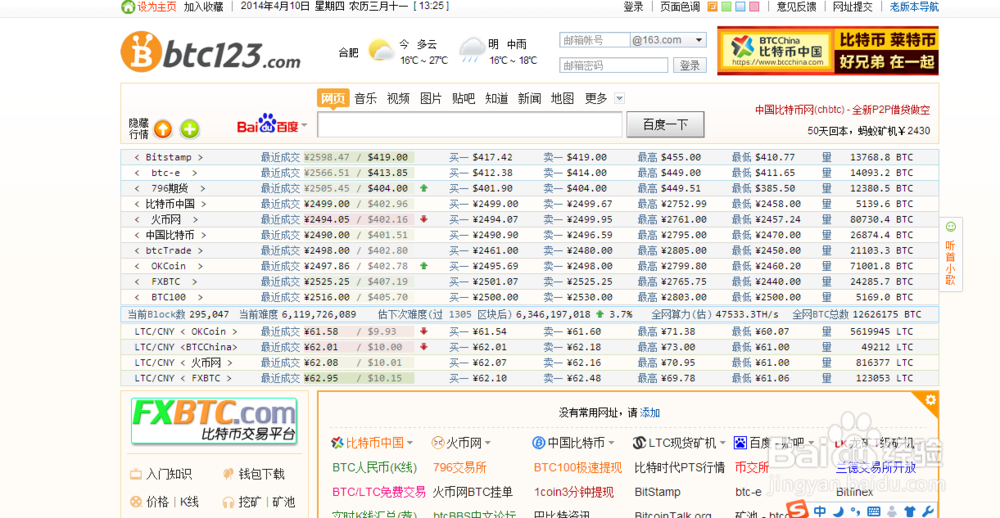Click the Bitstamp volume 13768.8 BTC
1000x518 pixels.
click(881, 157)
